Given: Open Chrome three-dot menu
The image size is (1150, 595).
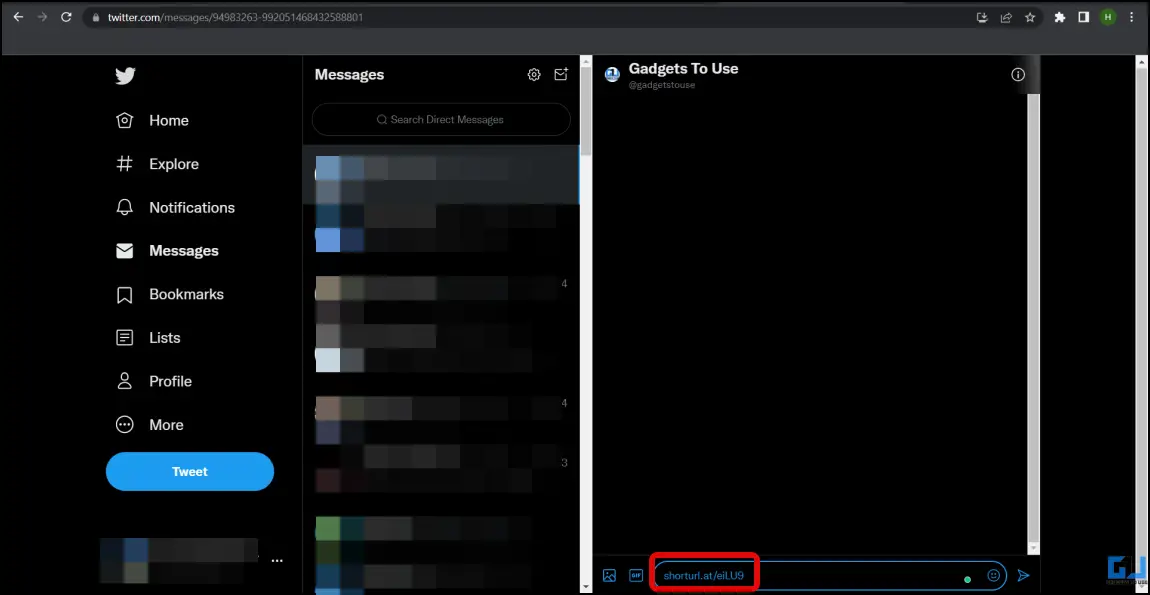Looking at the screenshot, I should point(1132,17).
